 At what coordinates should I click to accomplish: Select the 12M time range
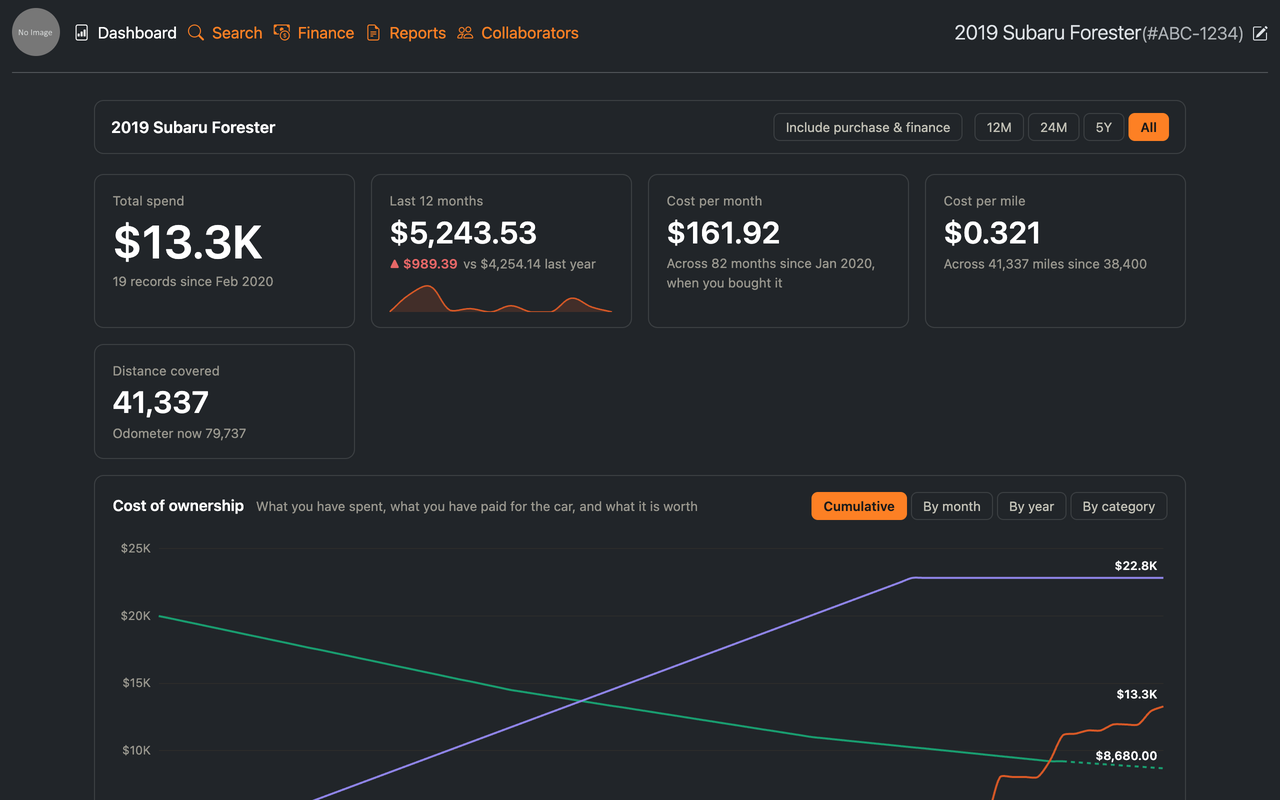coord(999,127)
